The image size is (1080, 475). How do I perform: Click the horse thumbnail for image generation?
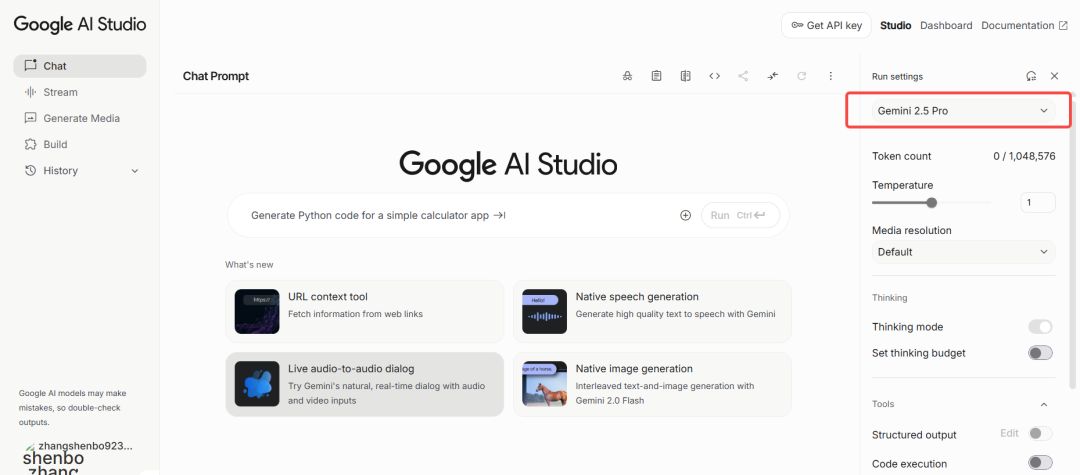[544, 384]
